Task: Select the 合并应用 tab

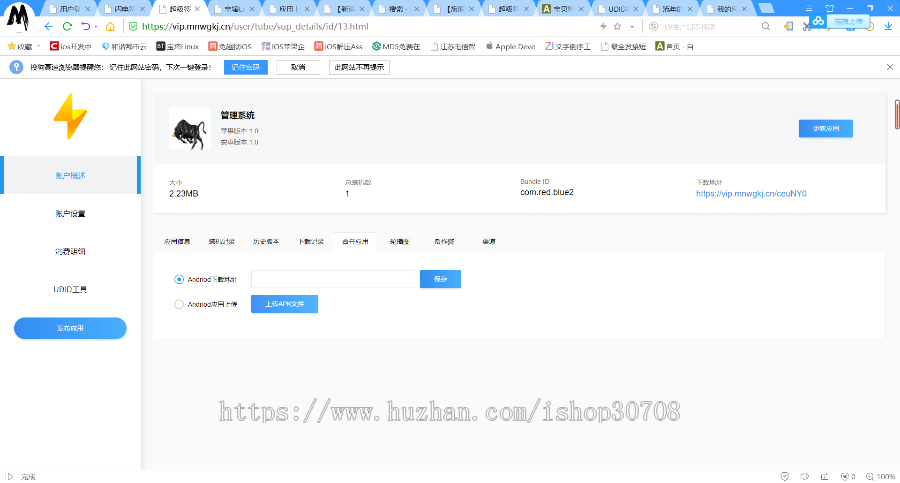Action: pos(355,241)
